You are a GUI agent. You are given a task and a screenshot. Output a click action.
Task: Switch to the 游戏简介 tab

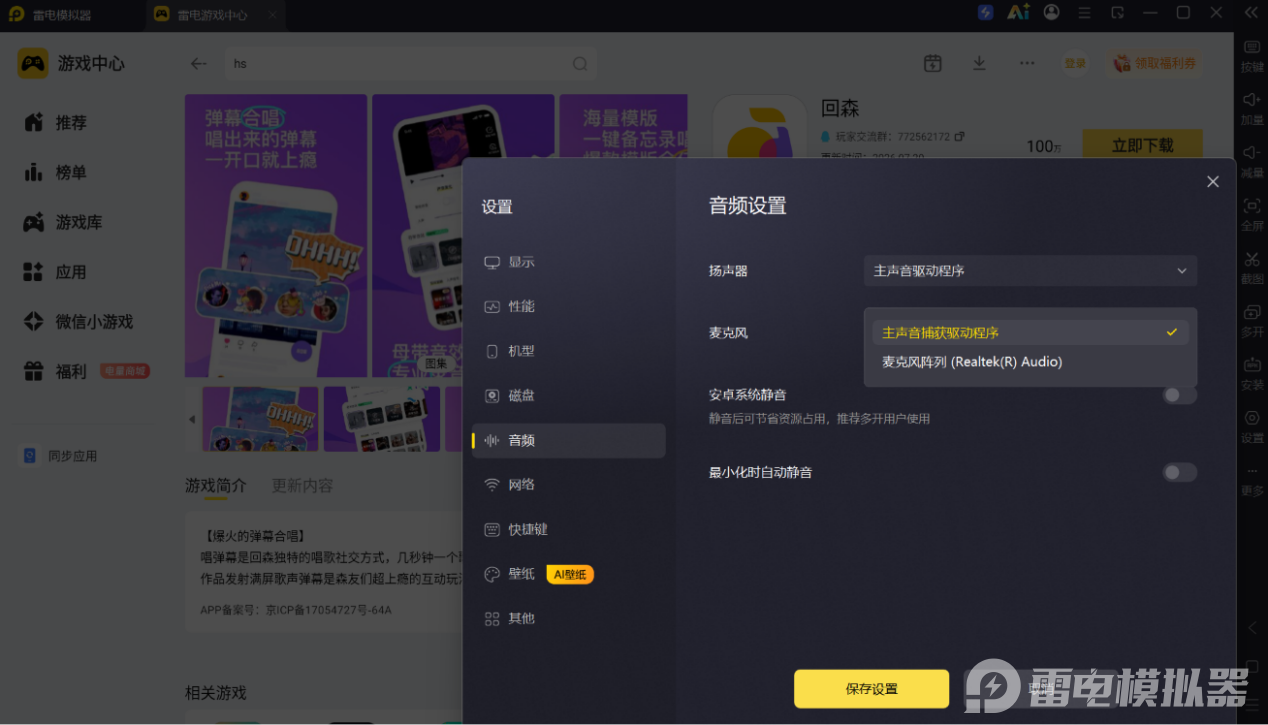point(215,485)
